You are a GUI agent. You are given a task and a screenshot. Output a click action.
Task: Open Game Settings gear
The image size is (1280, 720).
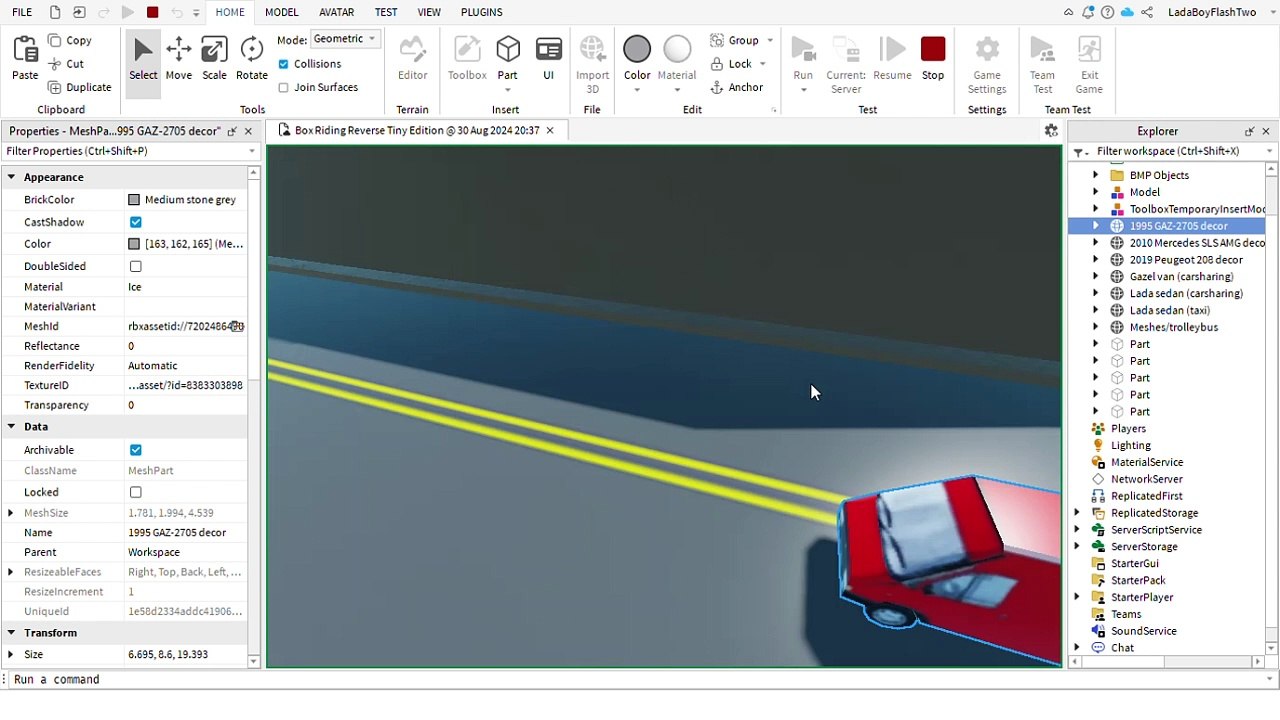pos(987,50)
